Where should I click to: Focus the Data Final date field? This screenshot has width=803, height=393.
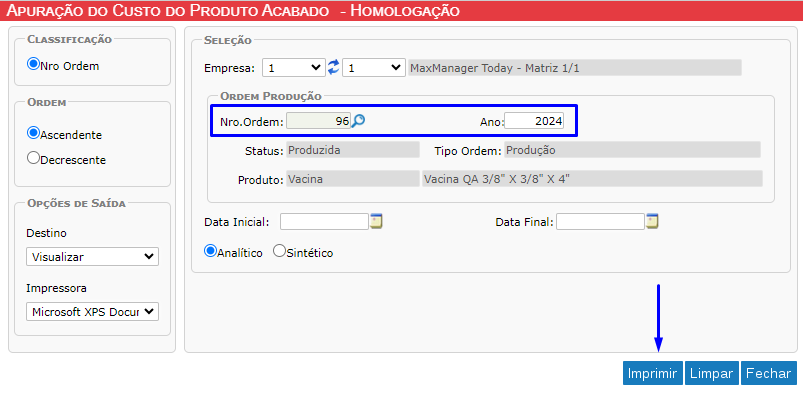600,222
